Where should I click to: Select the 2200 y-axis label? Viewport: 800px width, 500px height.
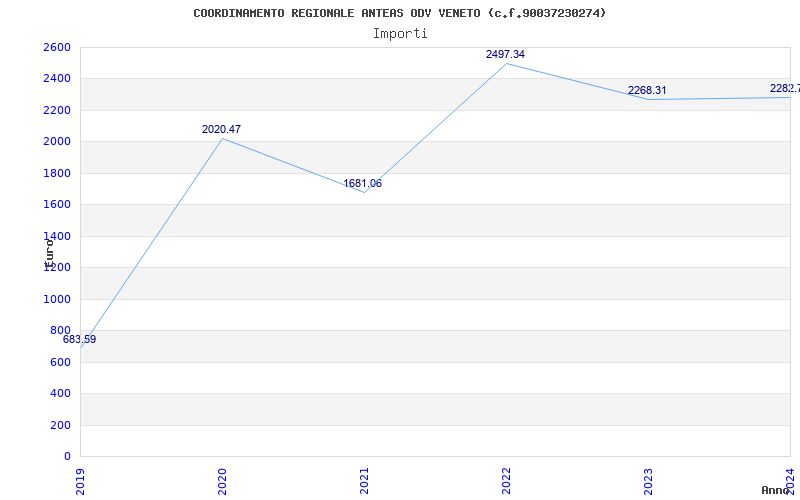[57, 110]
